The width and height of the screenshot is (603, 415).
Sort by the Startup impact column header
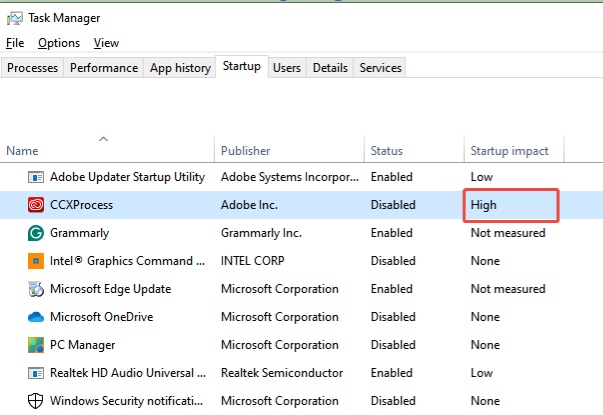pos(509,151)
